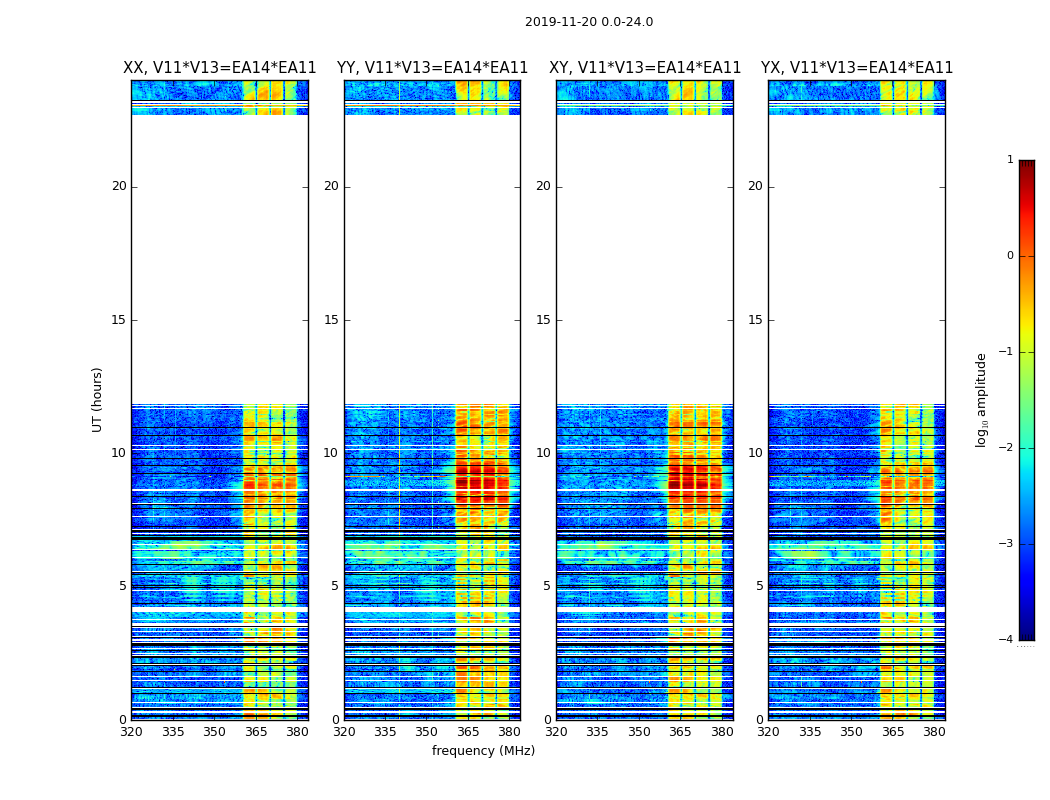This screenshot has height=800, width=1050.
Task: Click the XY panel title
Action: tap(645, 68)
